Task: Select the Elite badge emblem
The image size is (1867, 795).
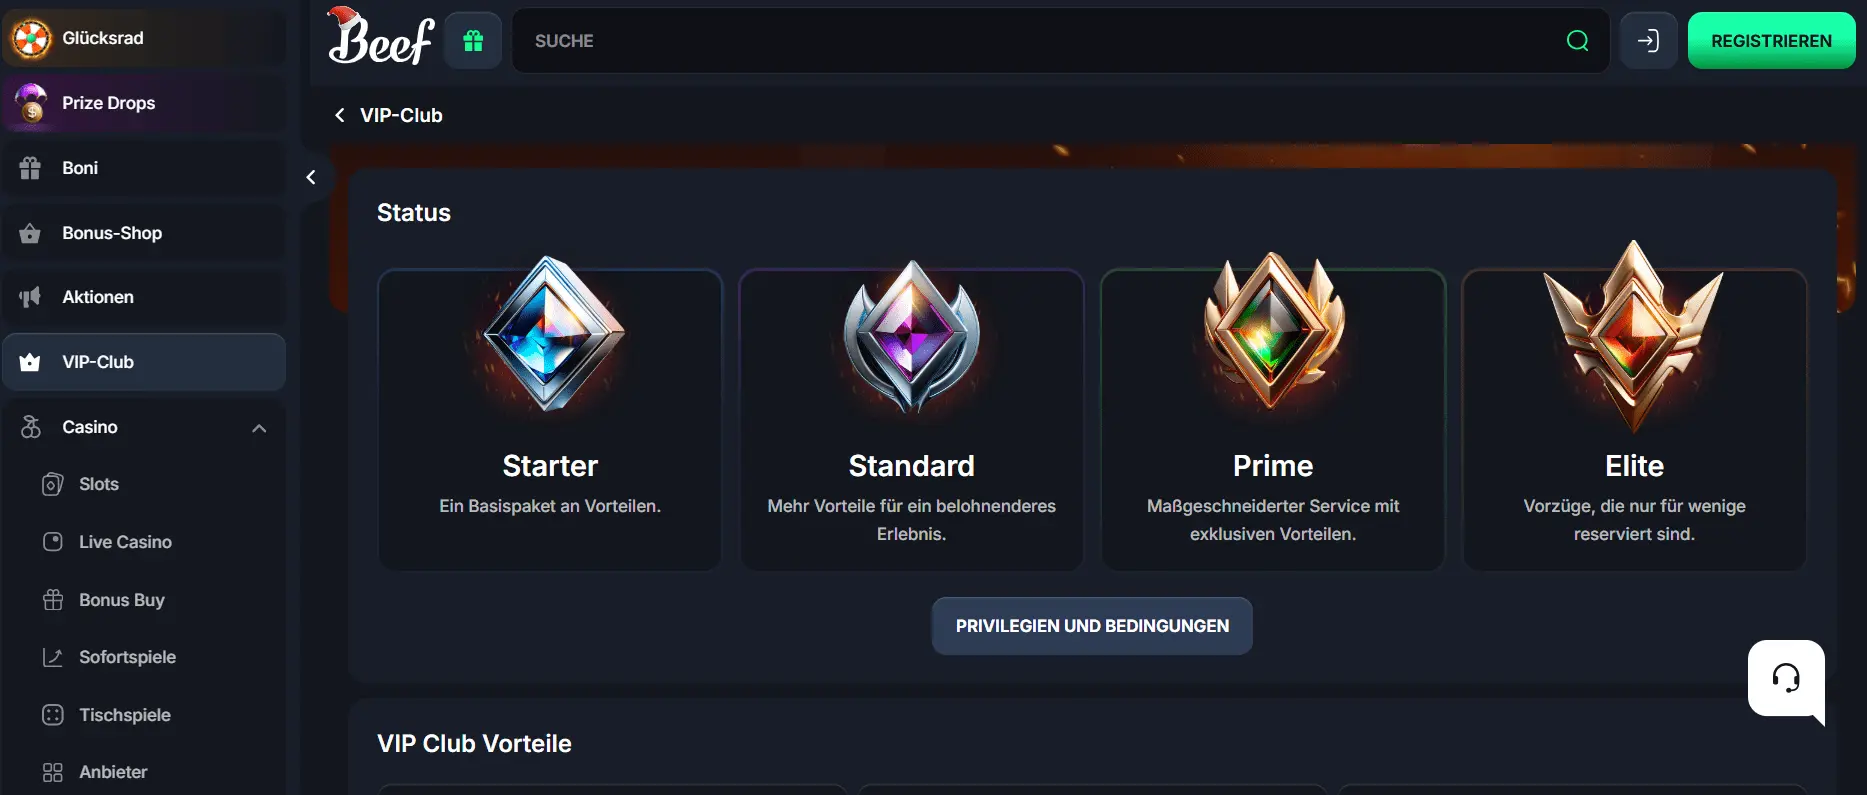Action: coord(1633,340)
